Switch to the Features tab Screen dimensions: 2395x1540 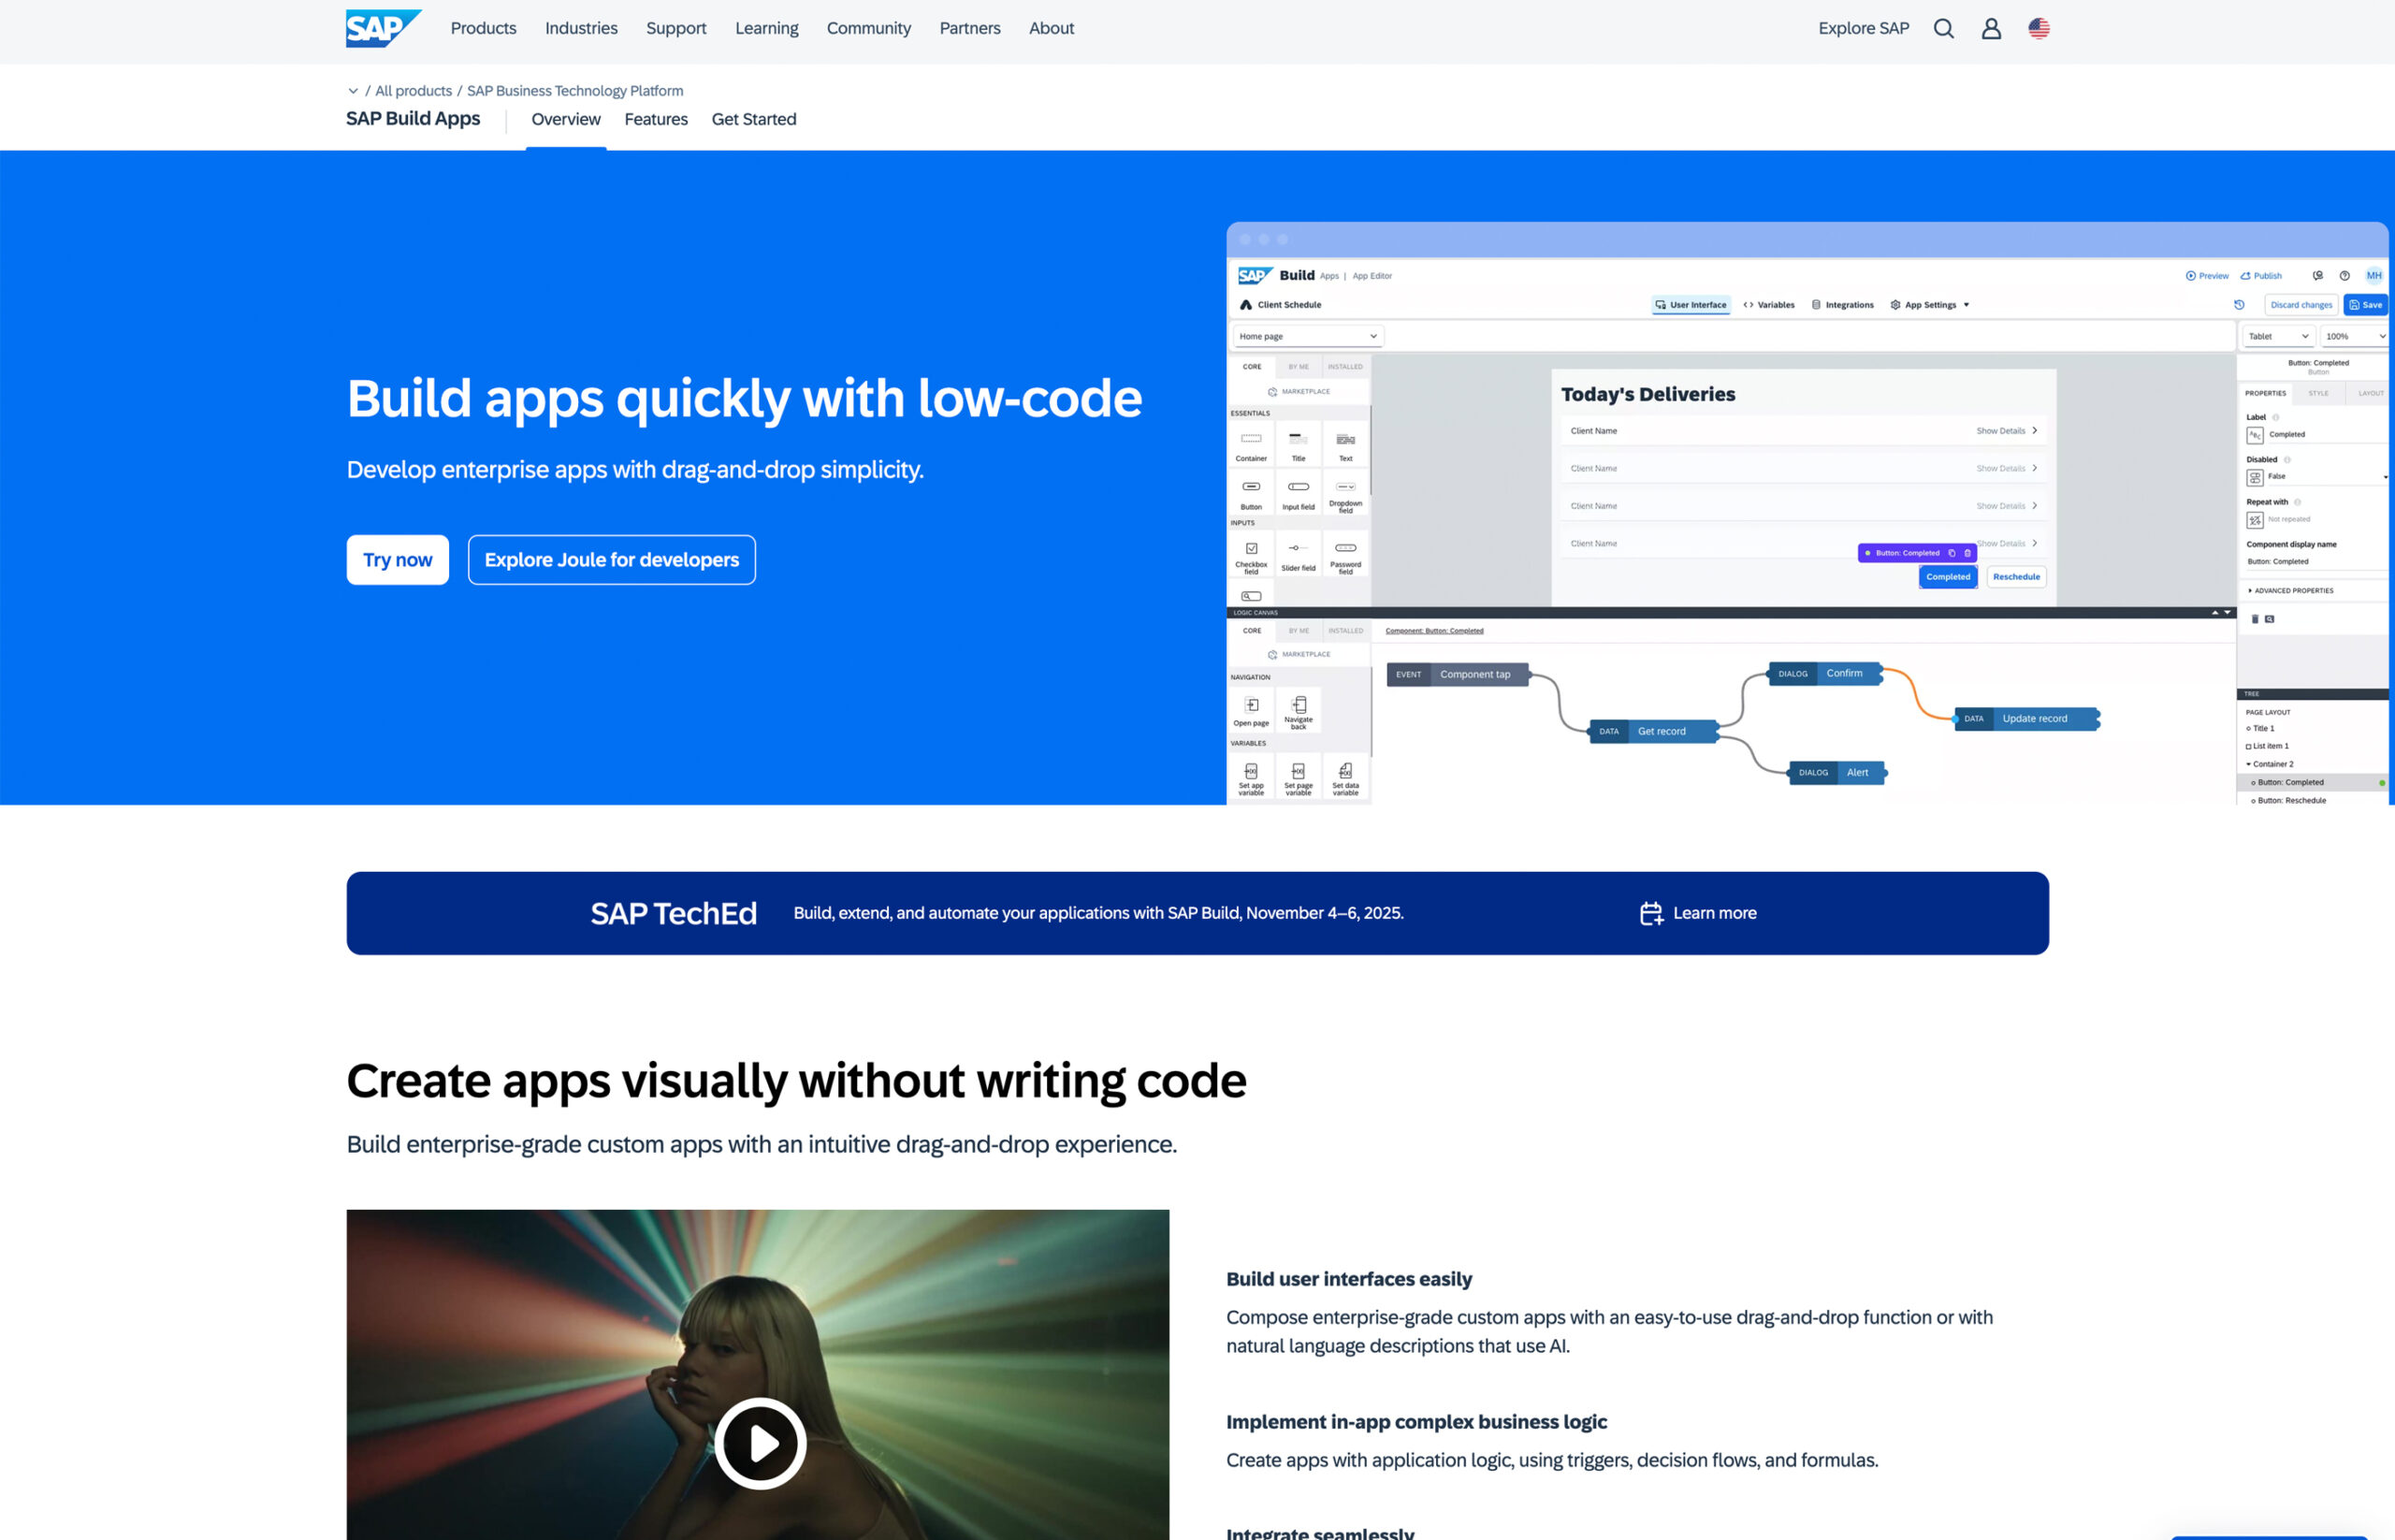[656, 120]
